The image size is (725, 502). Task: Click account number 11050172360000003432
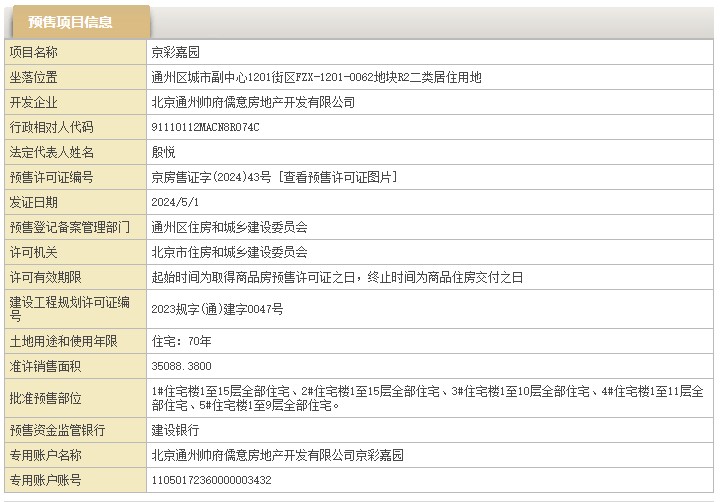tap(211, 480)
